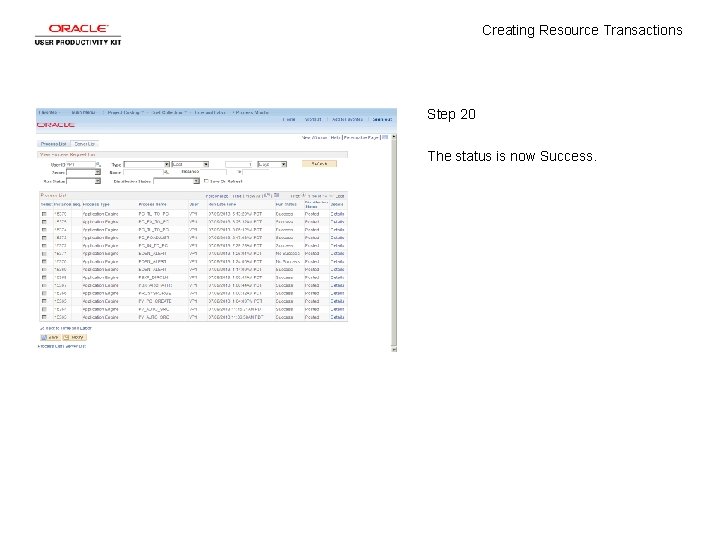Click the Sign out link
Viewport: 720px width, 540px height.
[382, 119]
